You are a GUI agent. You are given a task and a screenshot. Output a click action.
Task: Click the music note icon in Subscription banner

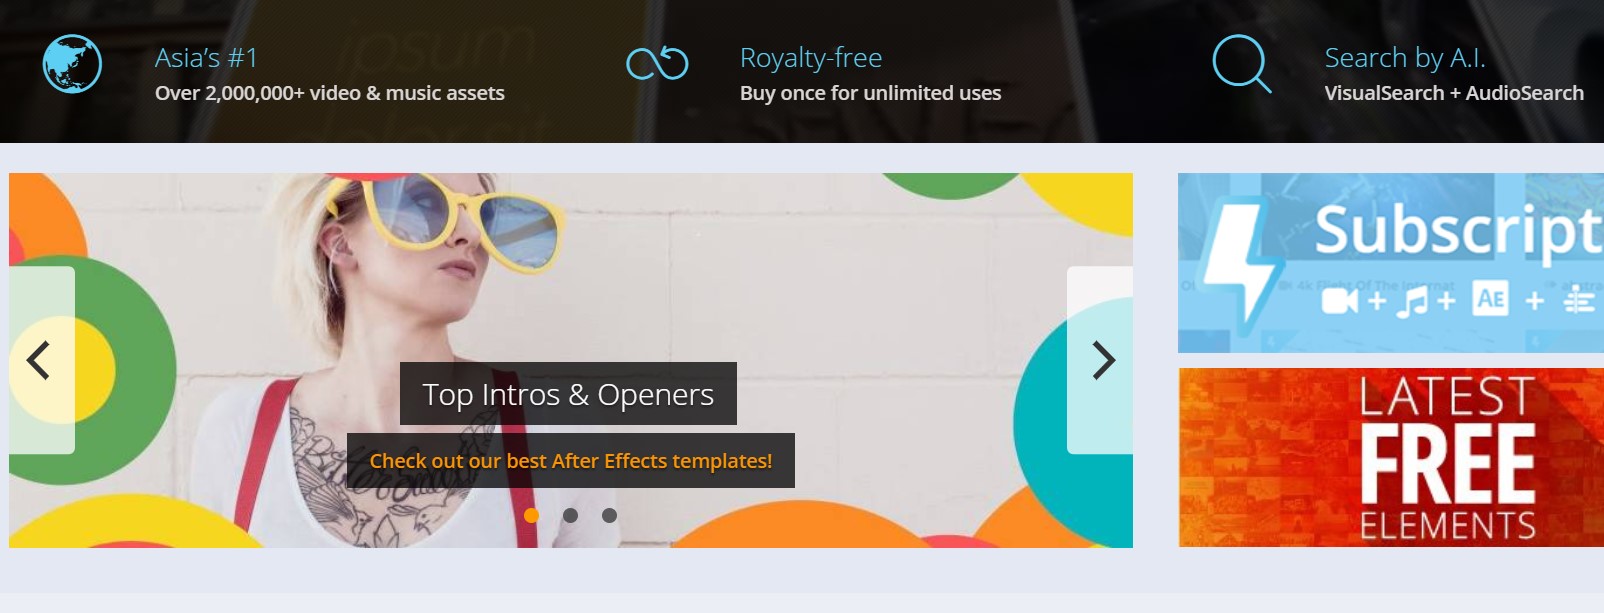point(1414,300)
